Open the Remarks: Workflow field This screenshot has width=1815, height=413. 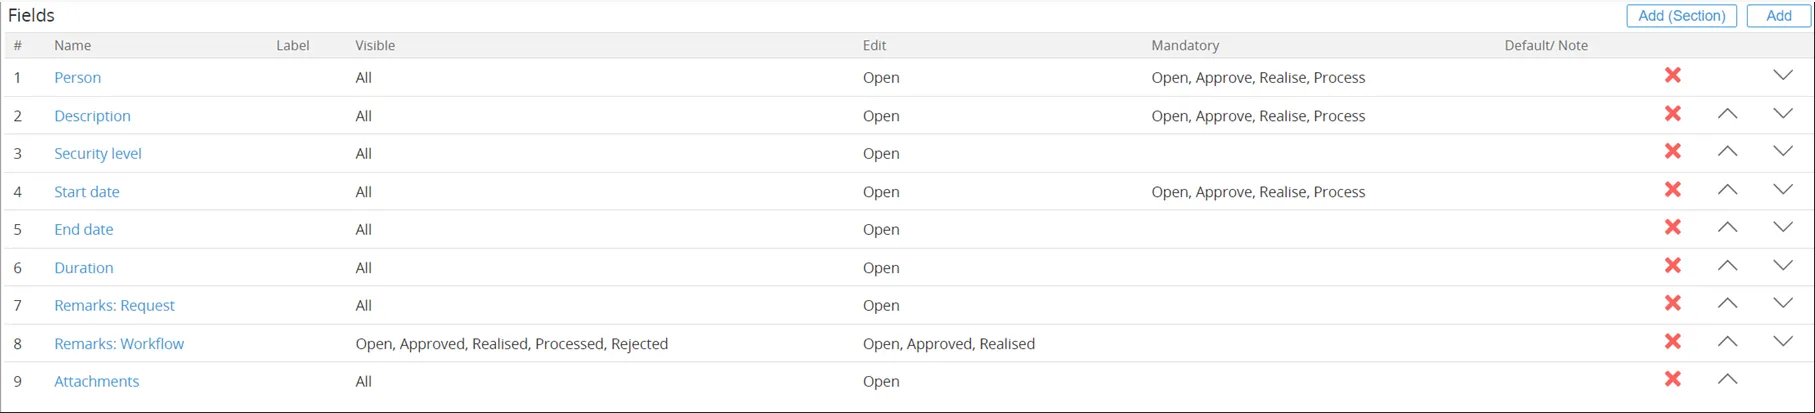(x=119, y=344)
